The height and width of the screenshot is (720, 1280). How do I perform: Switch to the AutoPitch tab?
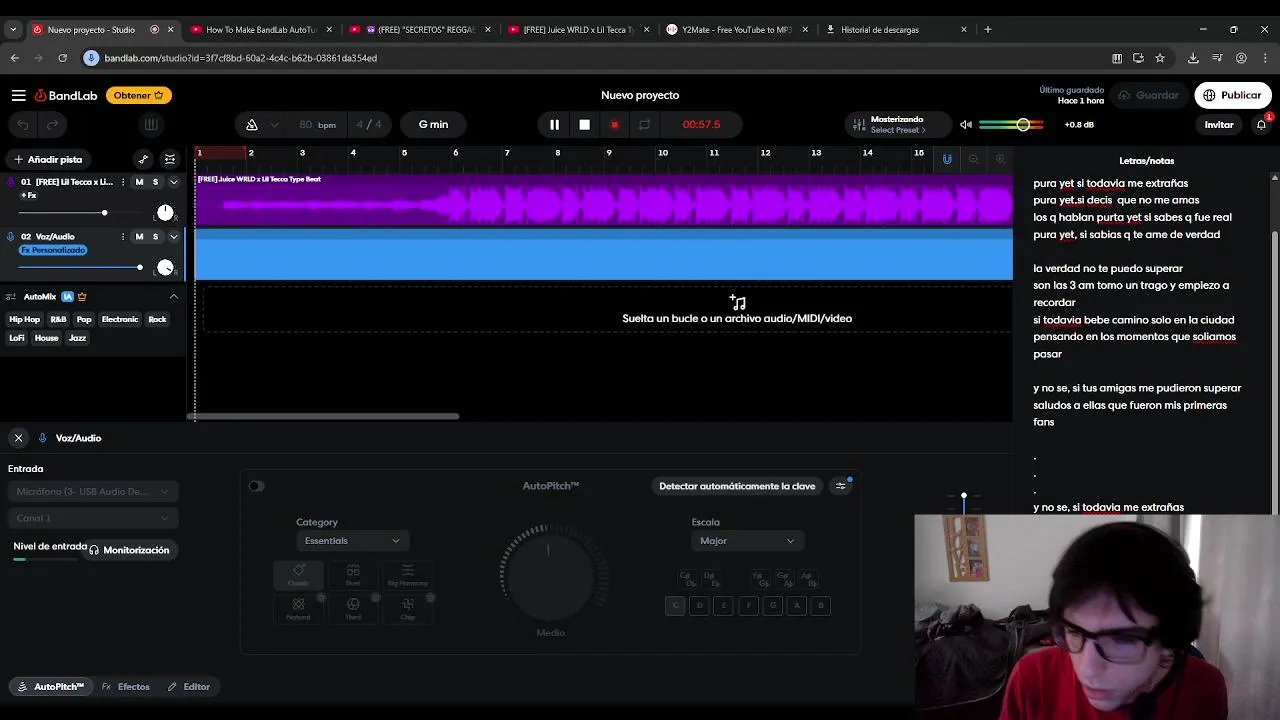[x=51, y=687]
